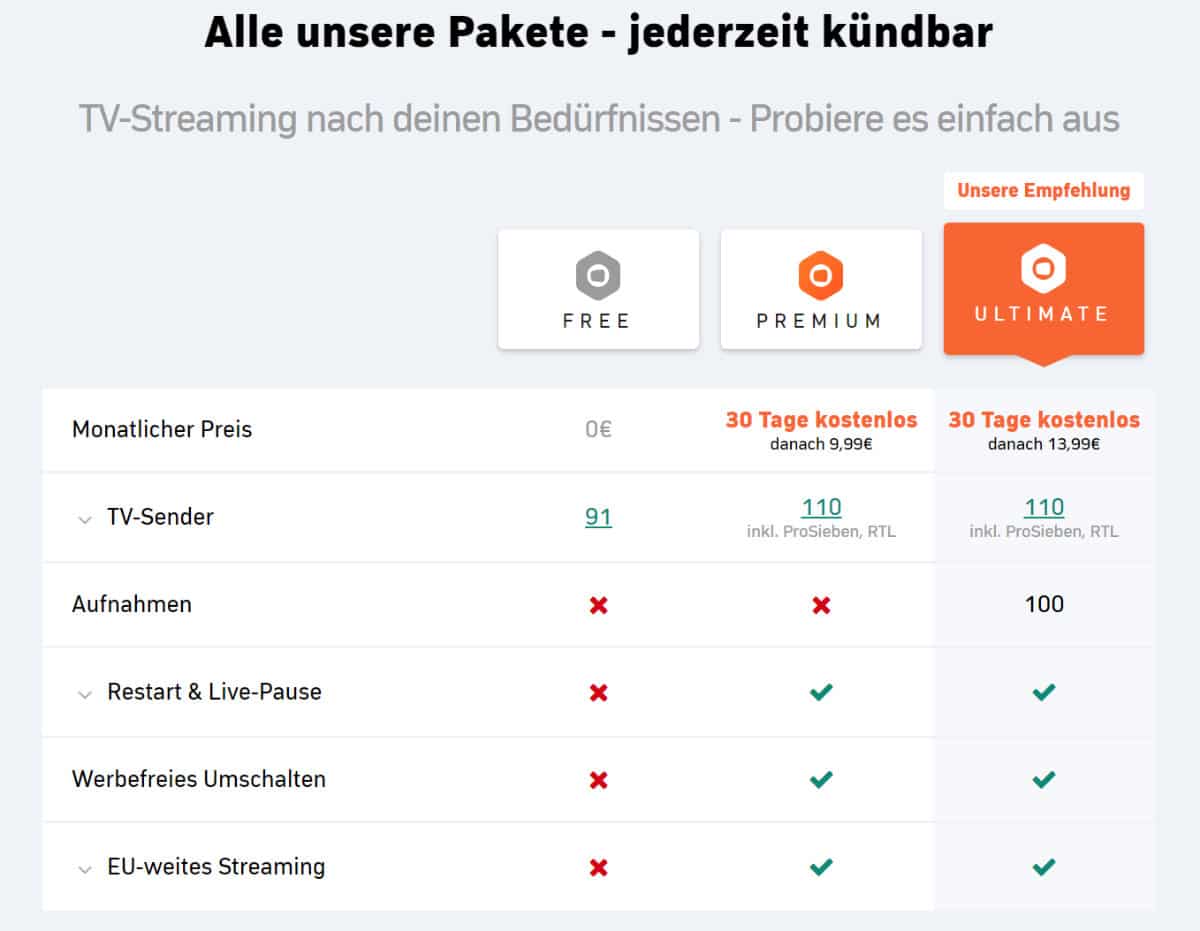Click the red X for Werbefreies Umschalten under Free
Screen dimensions: 1200x931
coord(598,780)
